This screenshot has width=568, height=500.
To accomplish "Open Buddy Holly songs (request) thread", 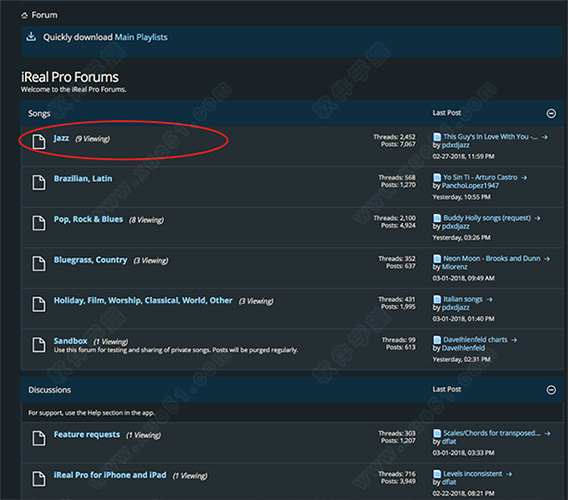I will [487, 218].
